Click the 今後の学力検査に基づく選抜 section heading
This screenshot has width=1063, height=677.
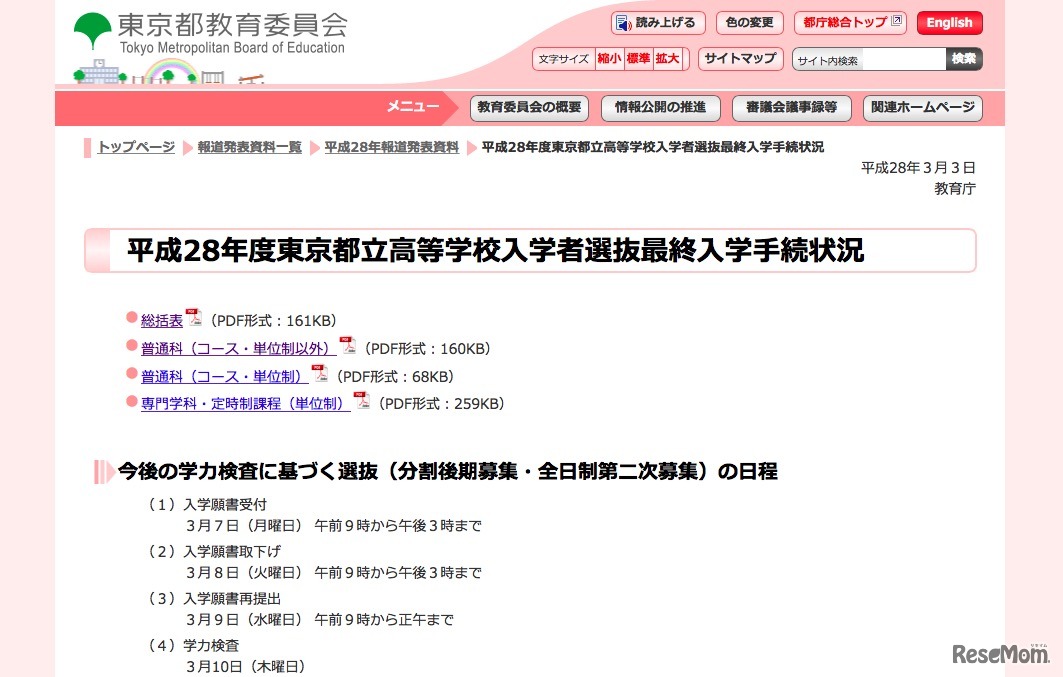coord(447,471)
